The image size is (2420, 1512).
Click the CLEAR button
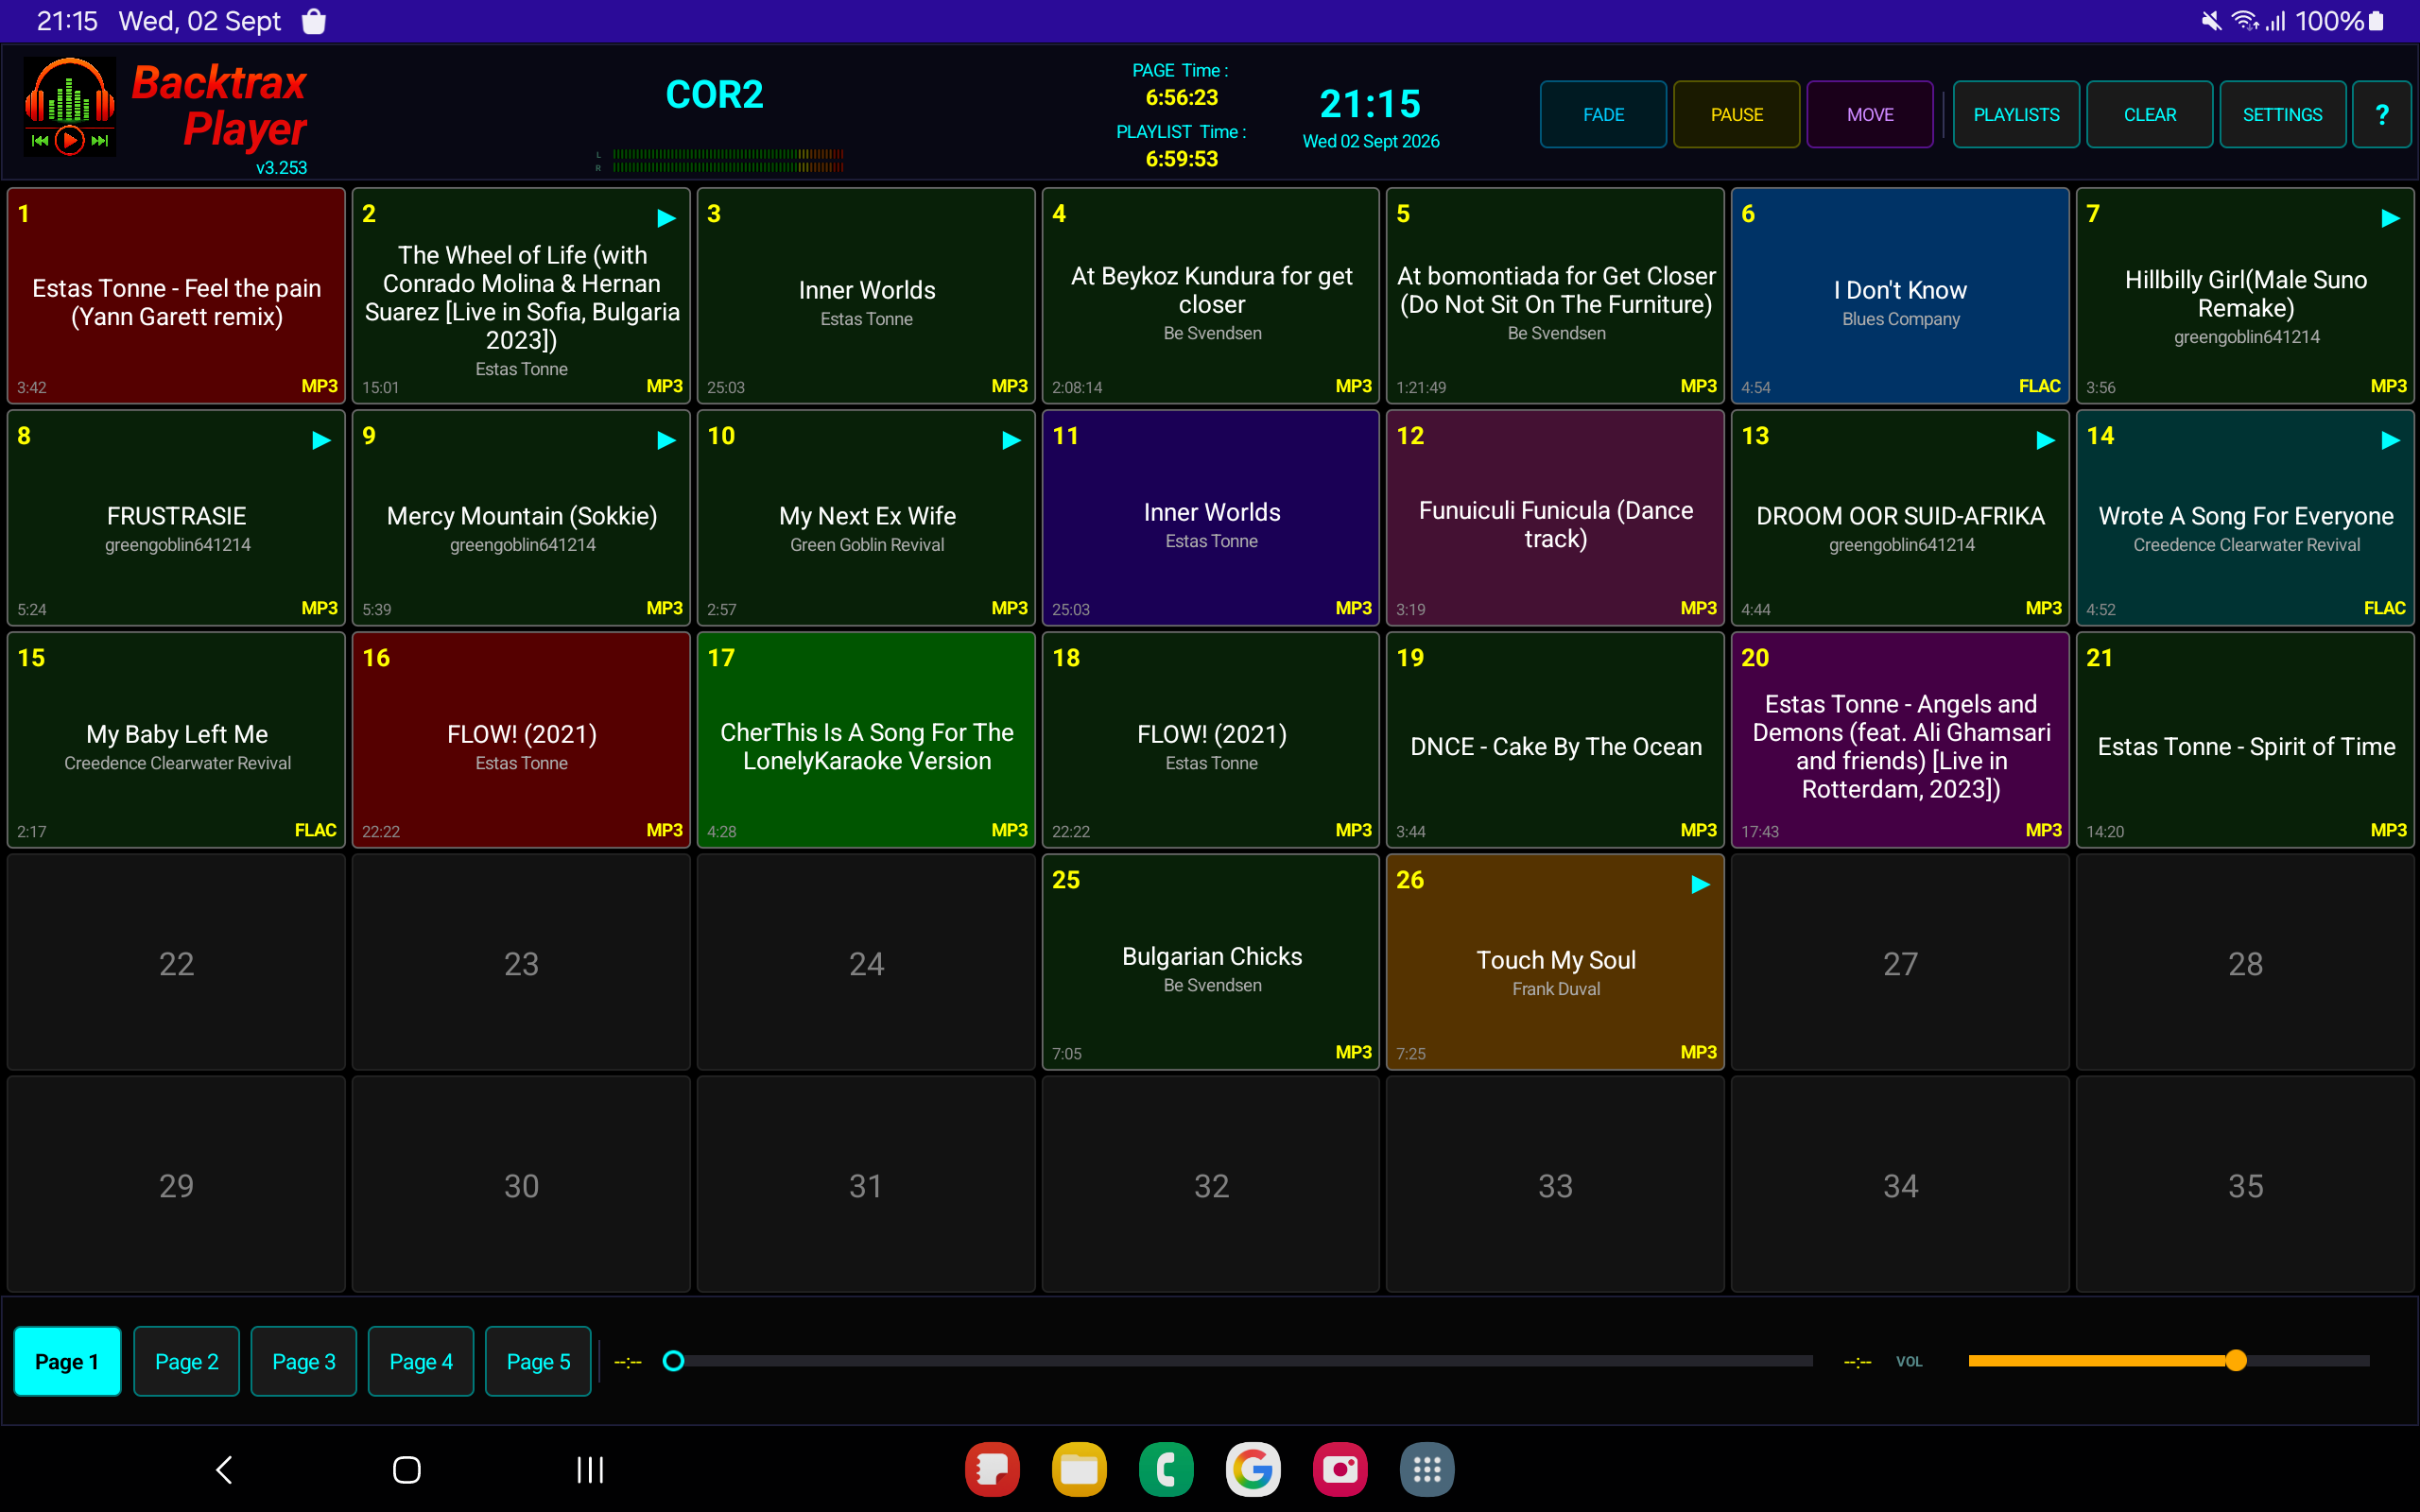click(x=2149, y=114)
